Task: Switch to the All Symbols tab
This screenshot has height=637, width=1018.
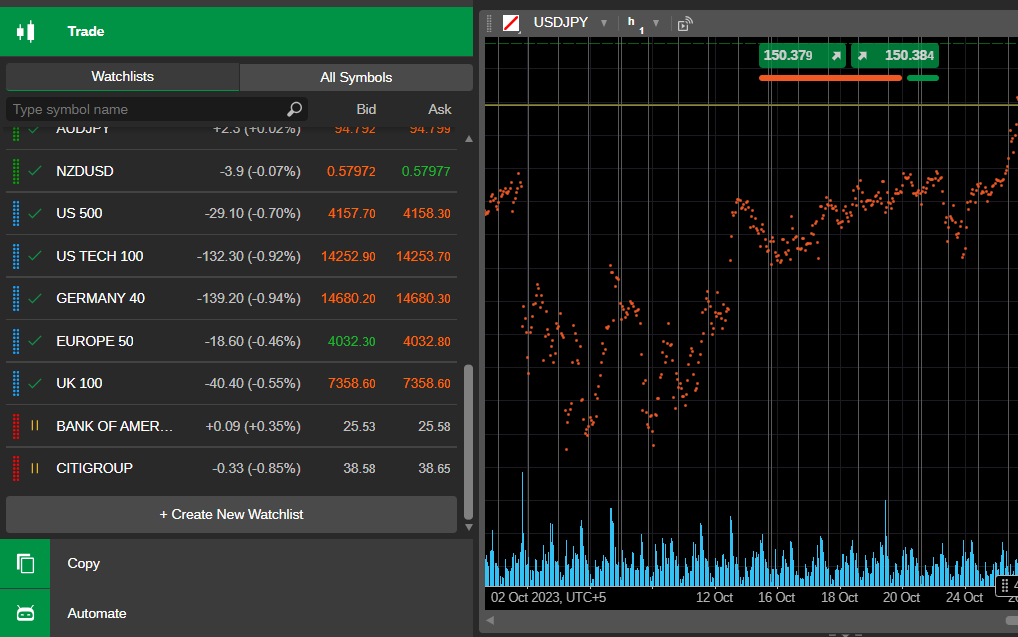Action: click(356, 77)
